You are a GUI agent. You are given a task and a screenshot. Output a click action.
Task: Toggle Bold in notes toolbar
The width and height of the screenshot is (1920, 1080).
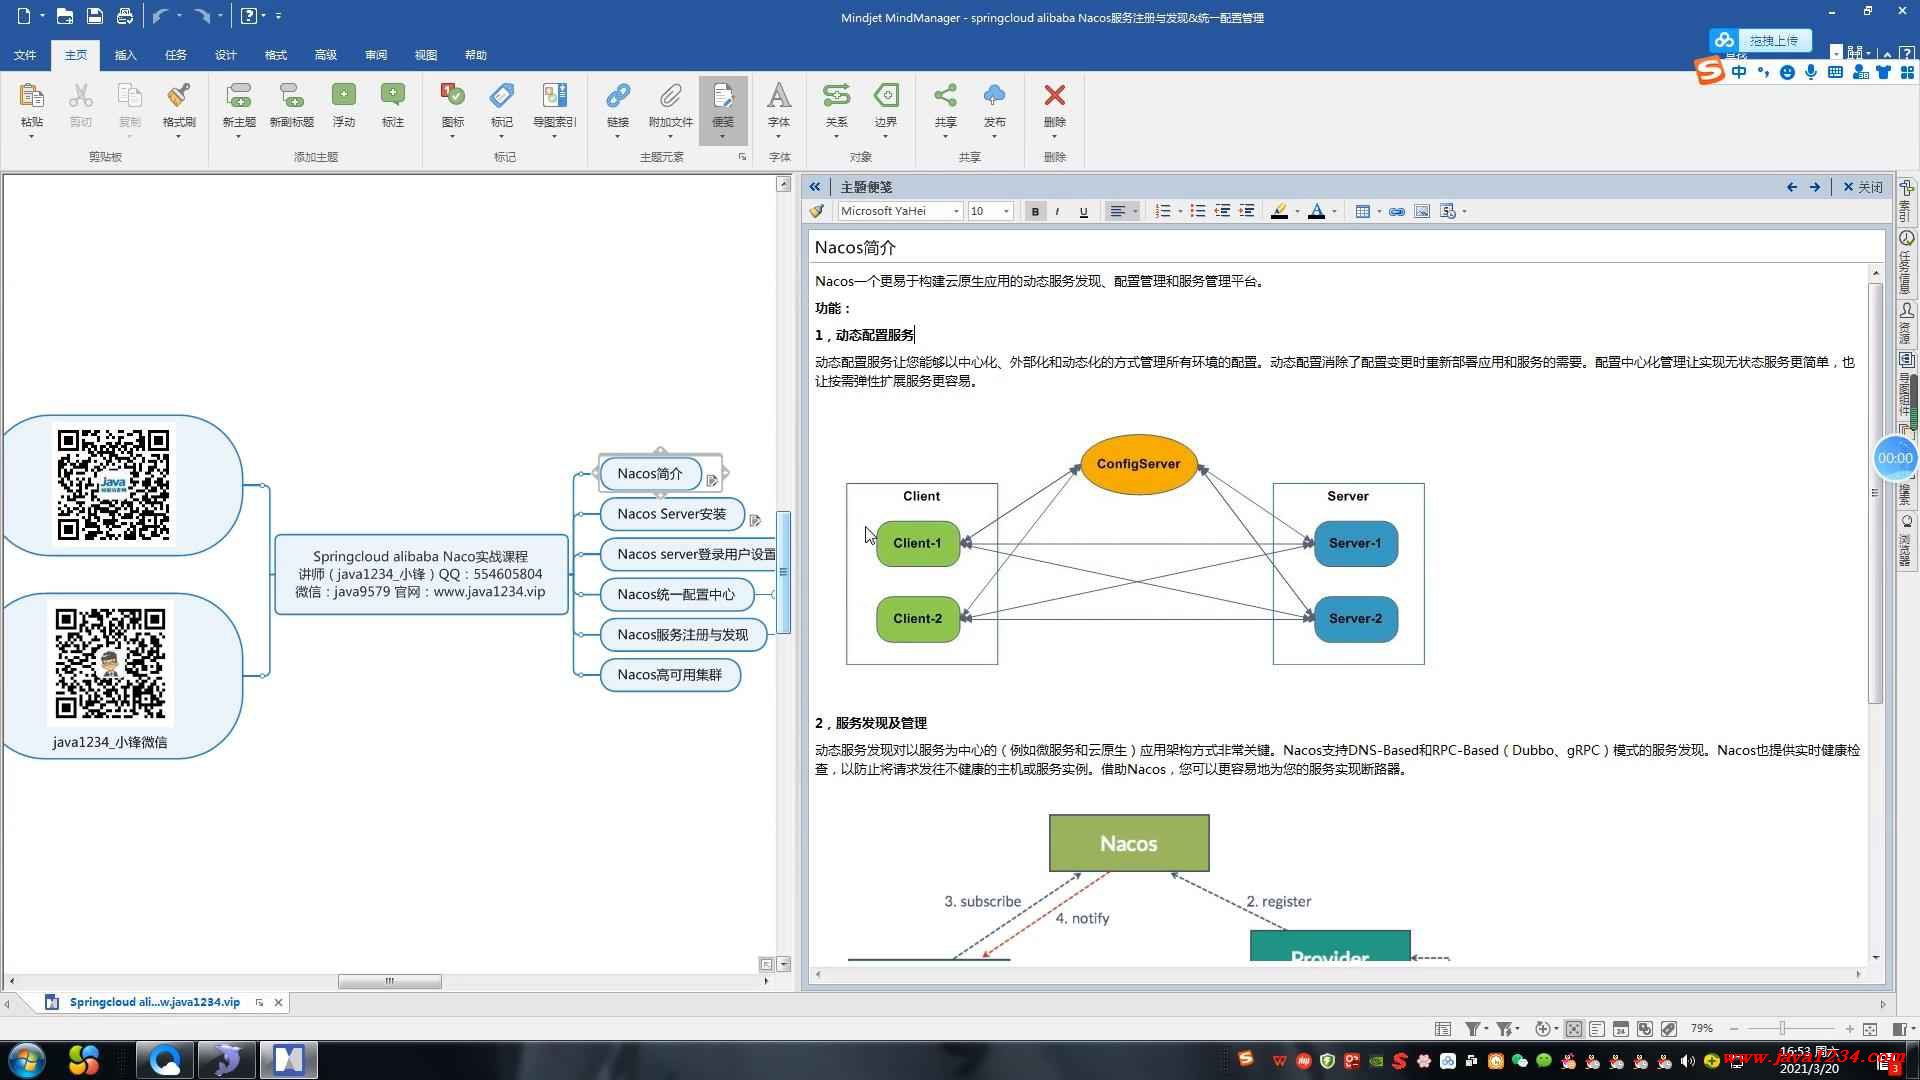coord(1035,211)
